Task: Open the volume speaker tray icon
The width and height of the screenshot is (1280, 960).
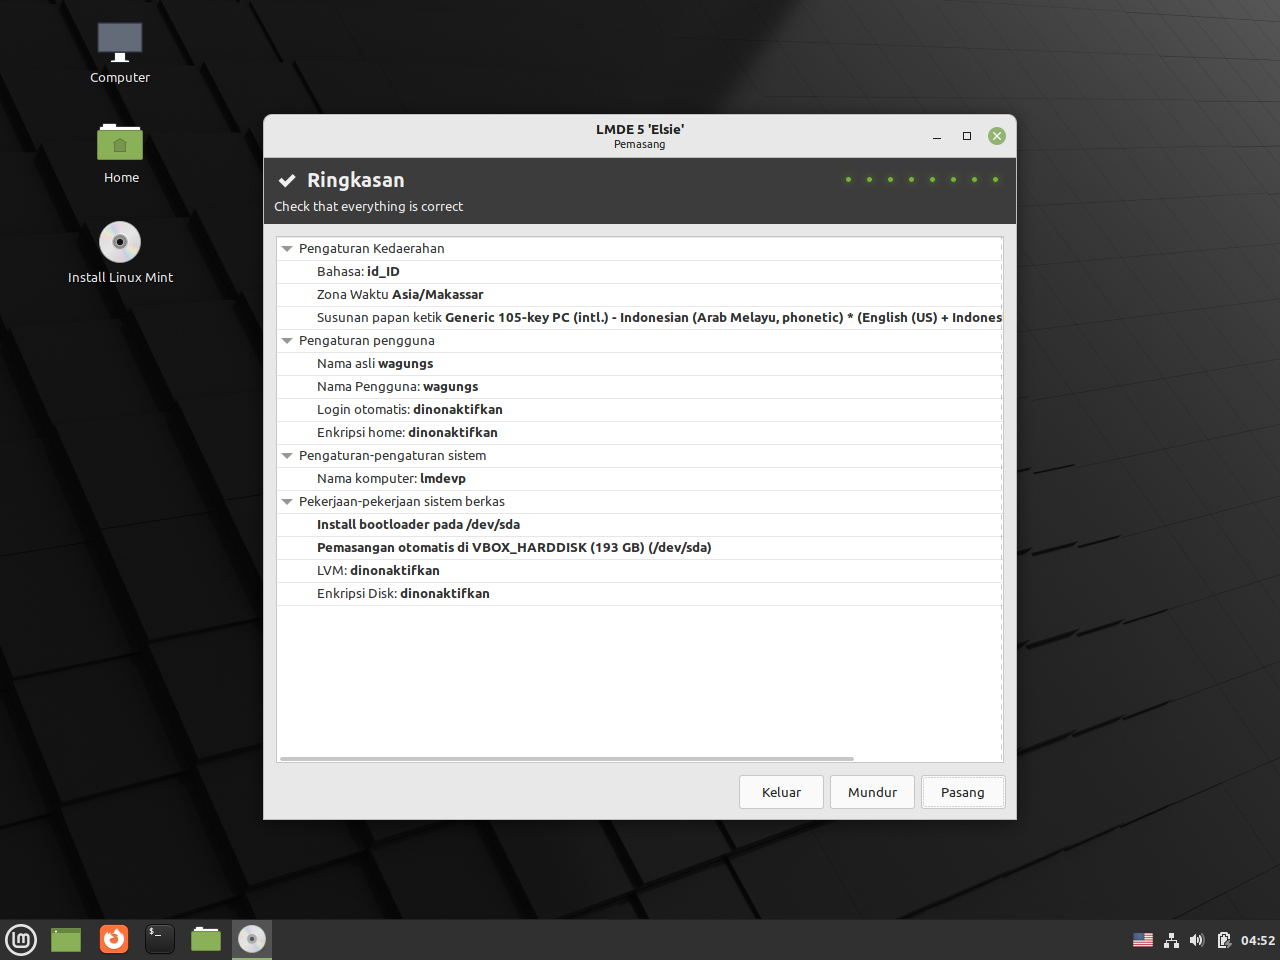Action: pos(1197,940)
